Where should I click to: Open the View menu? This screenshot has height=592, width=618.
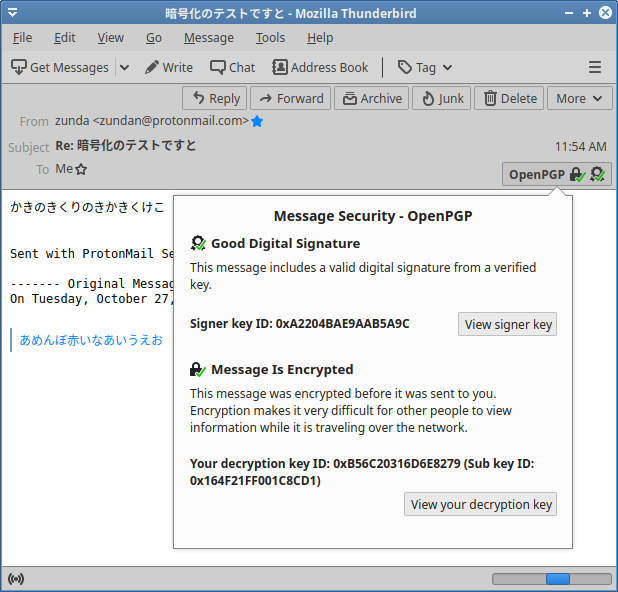(x=111, y=38)
